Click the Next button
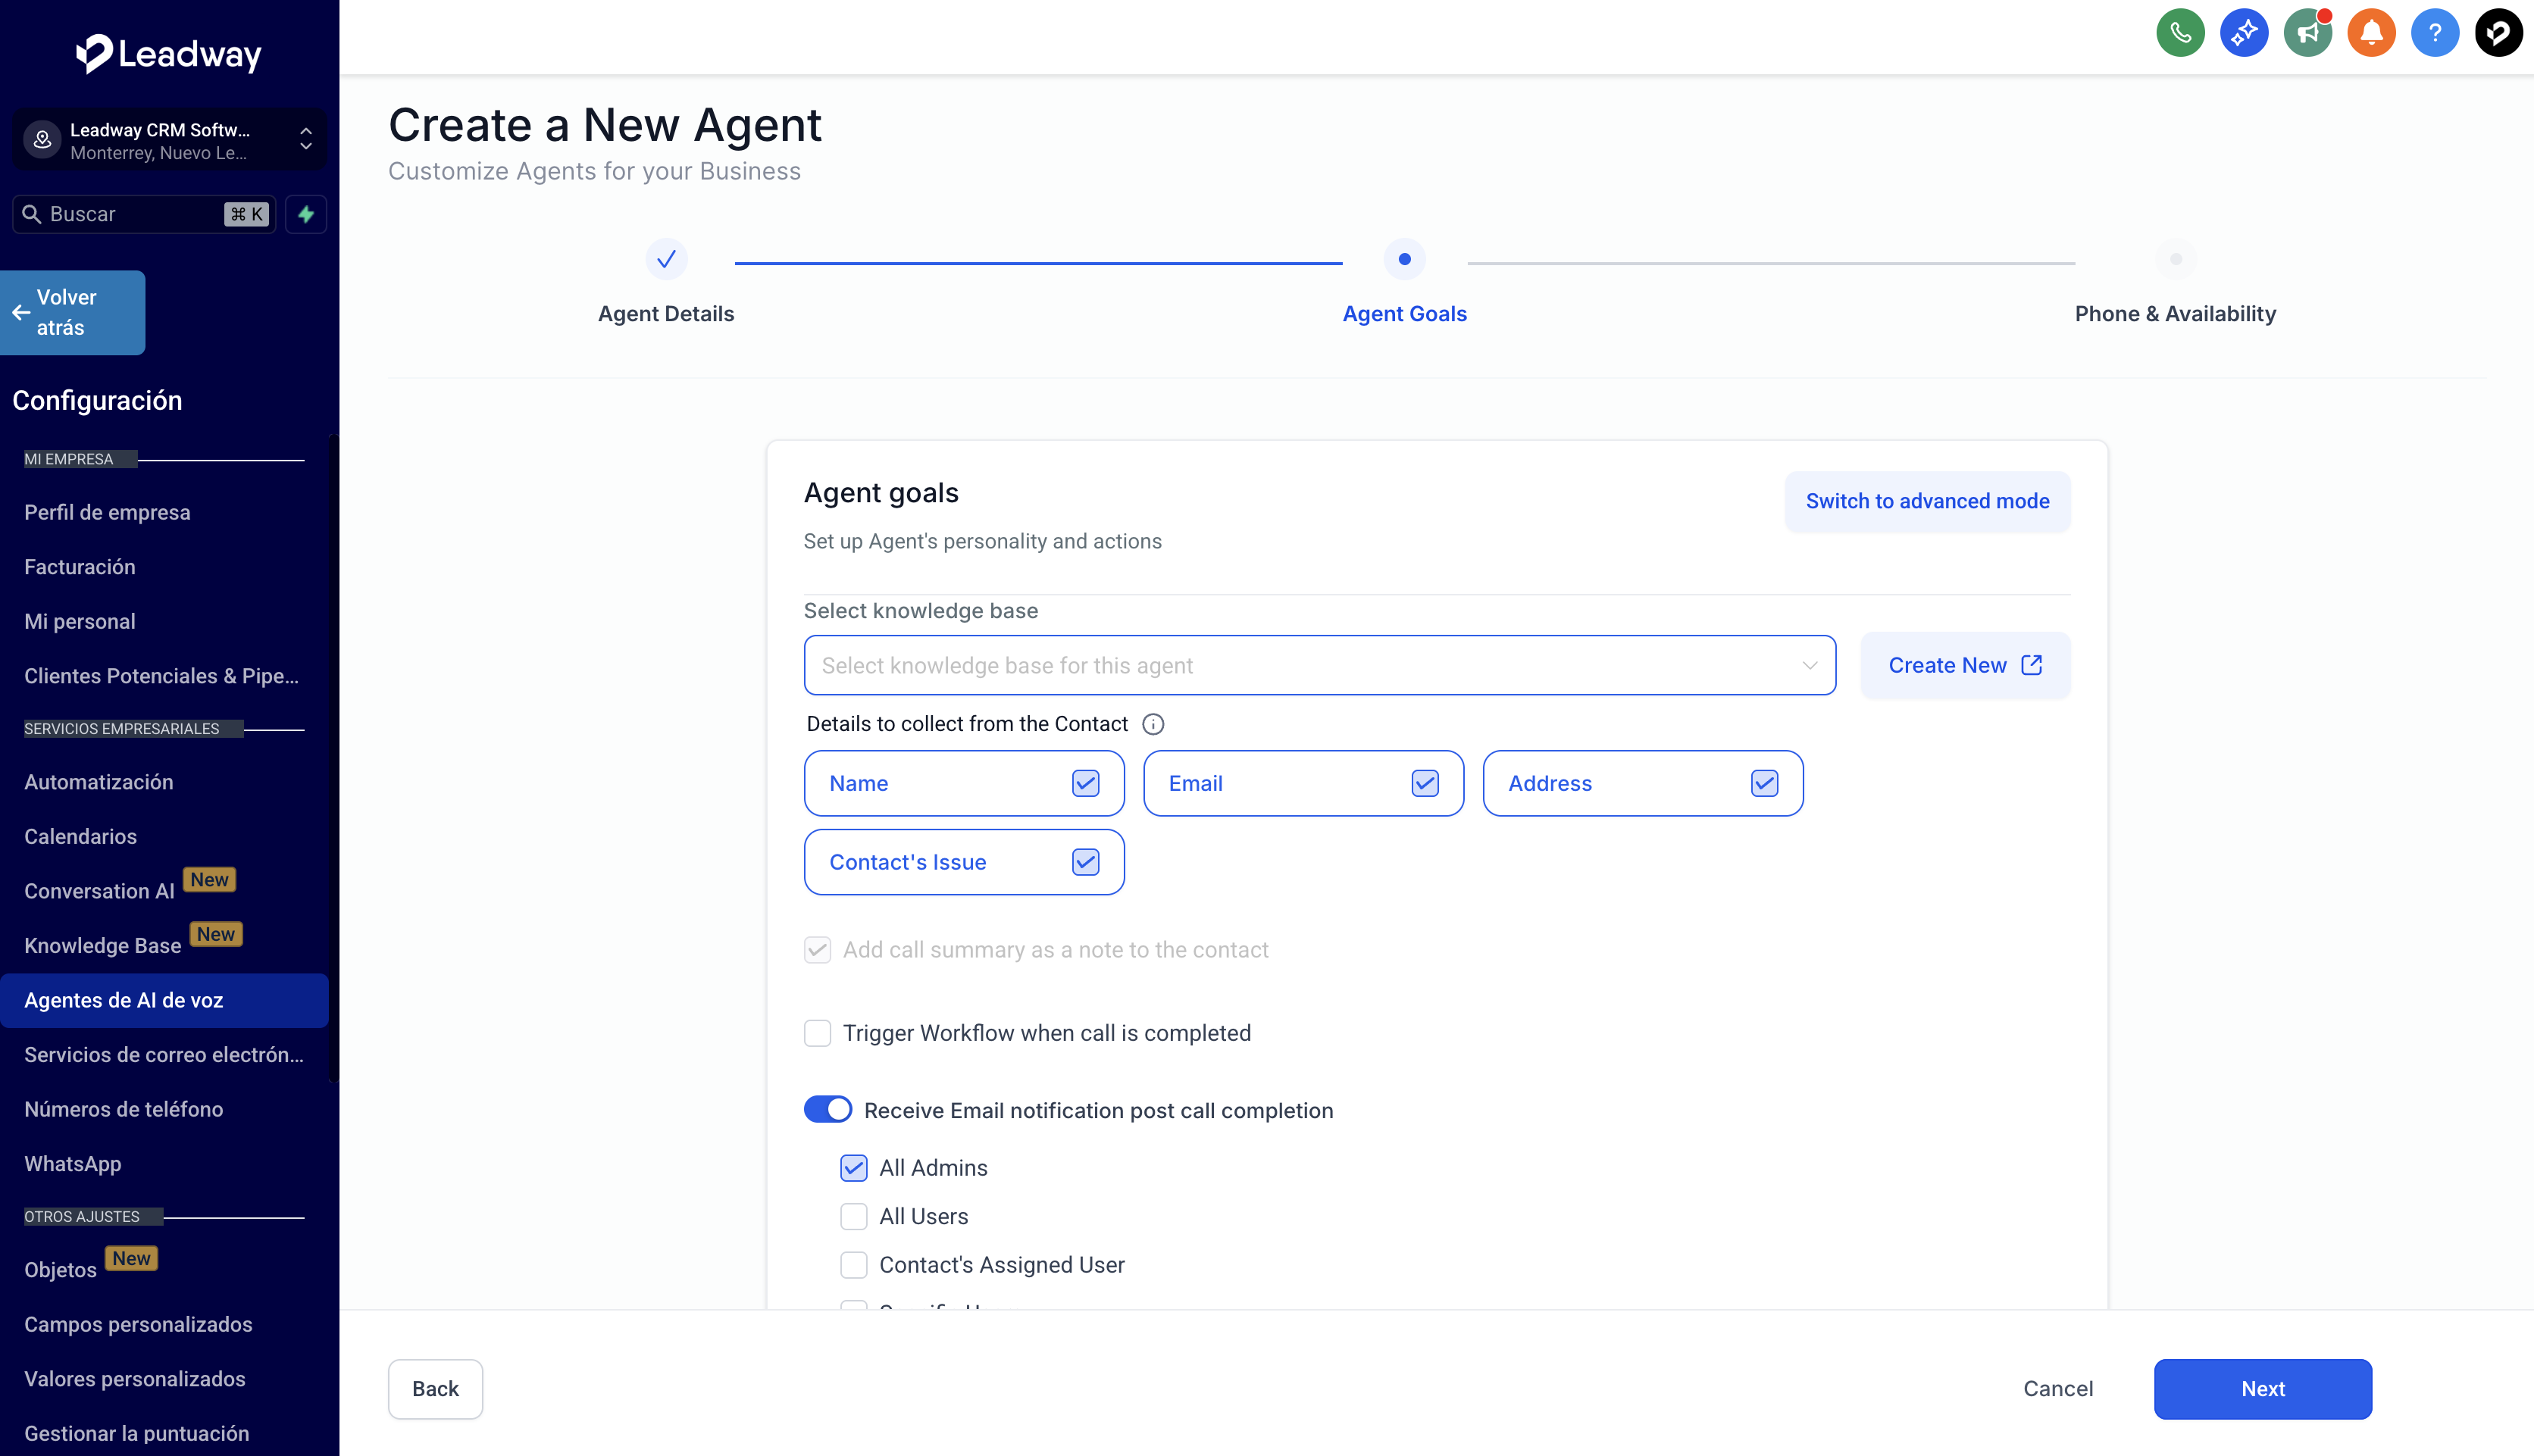Viewport: 2534px width, 1456px height. 2262,1389
